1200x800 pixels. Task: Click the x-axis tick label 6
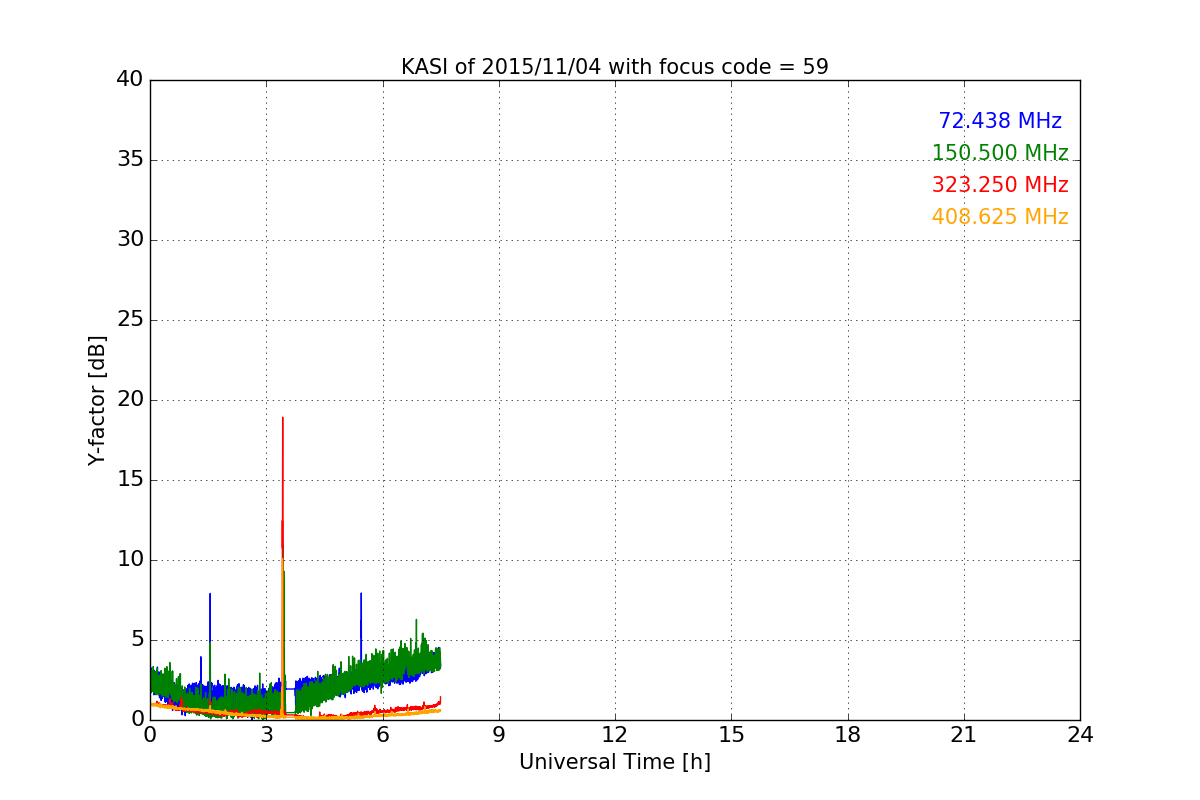(383, 734)
